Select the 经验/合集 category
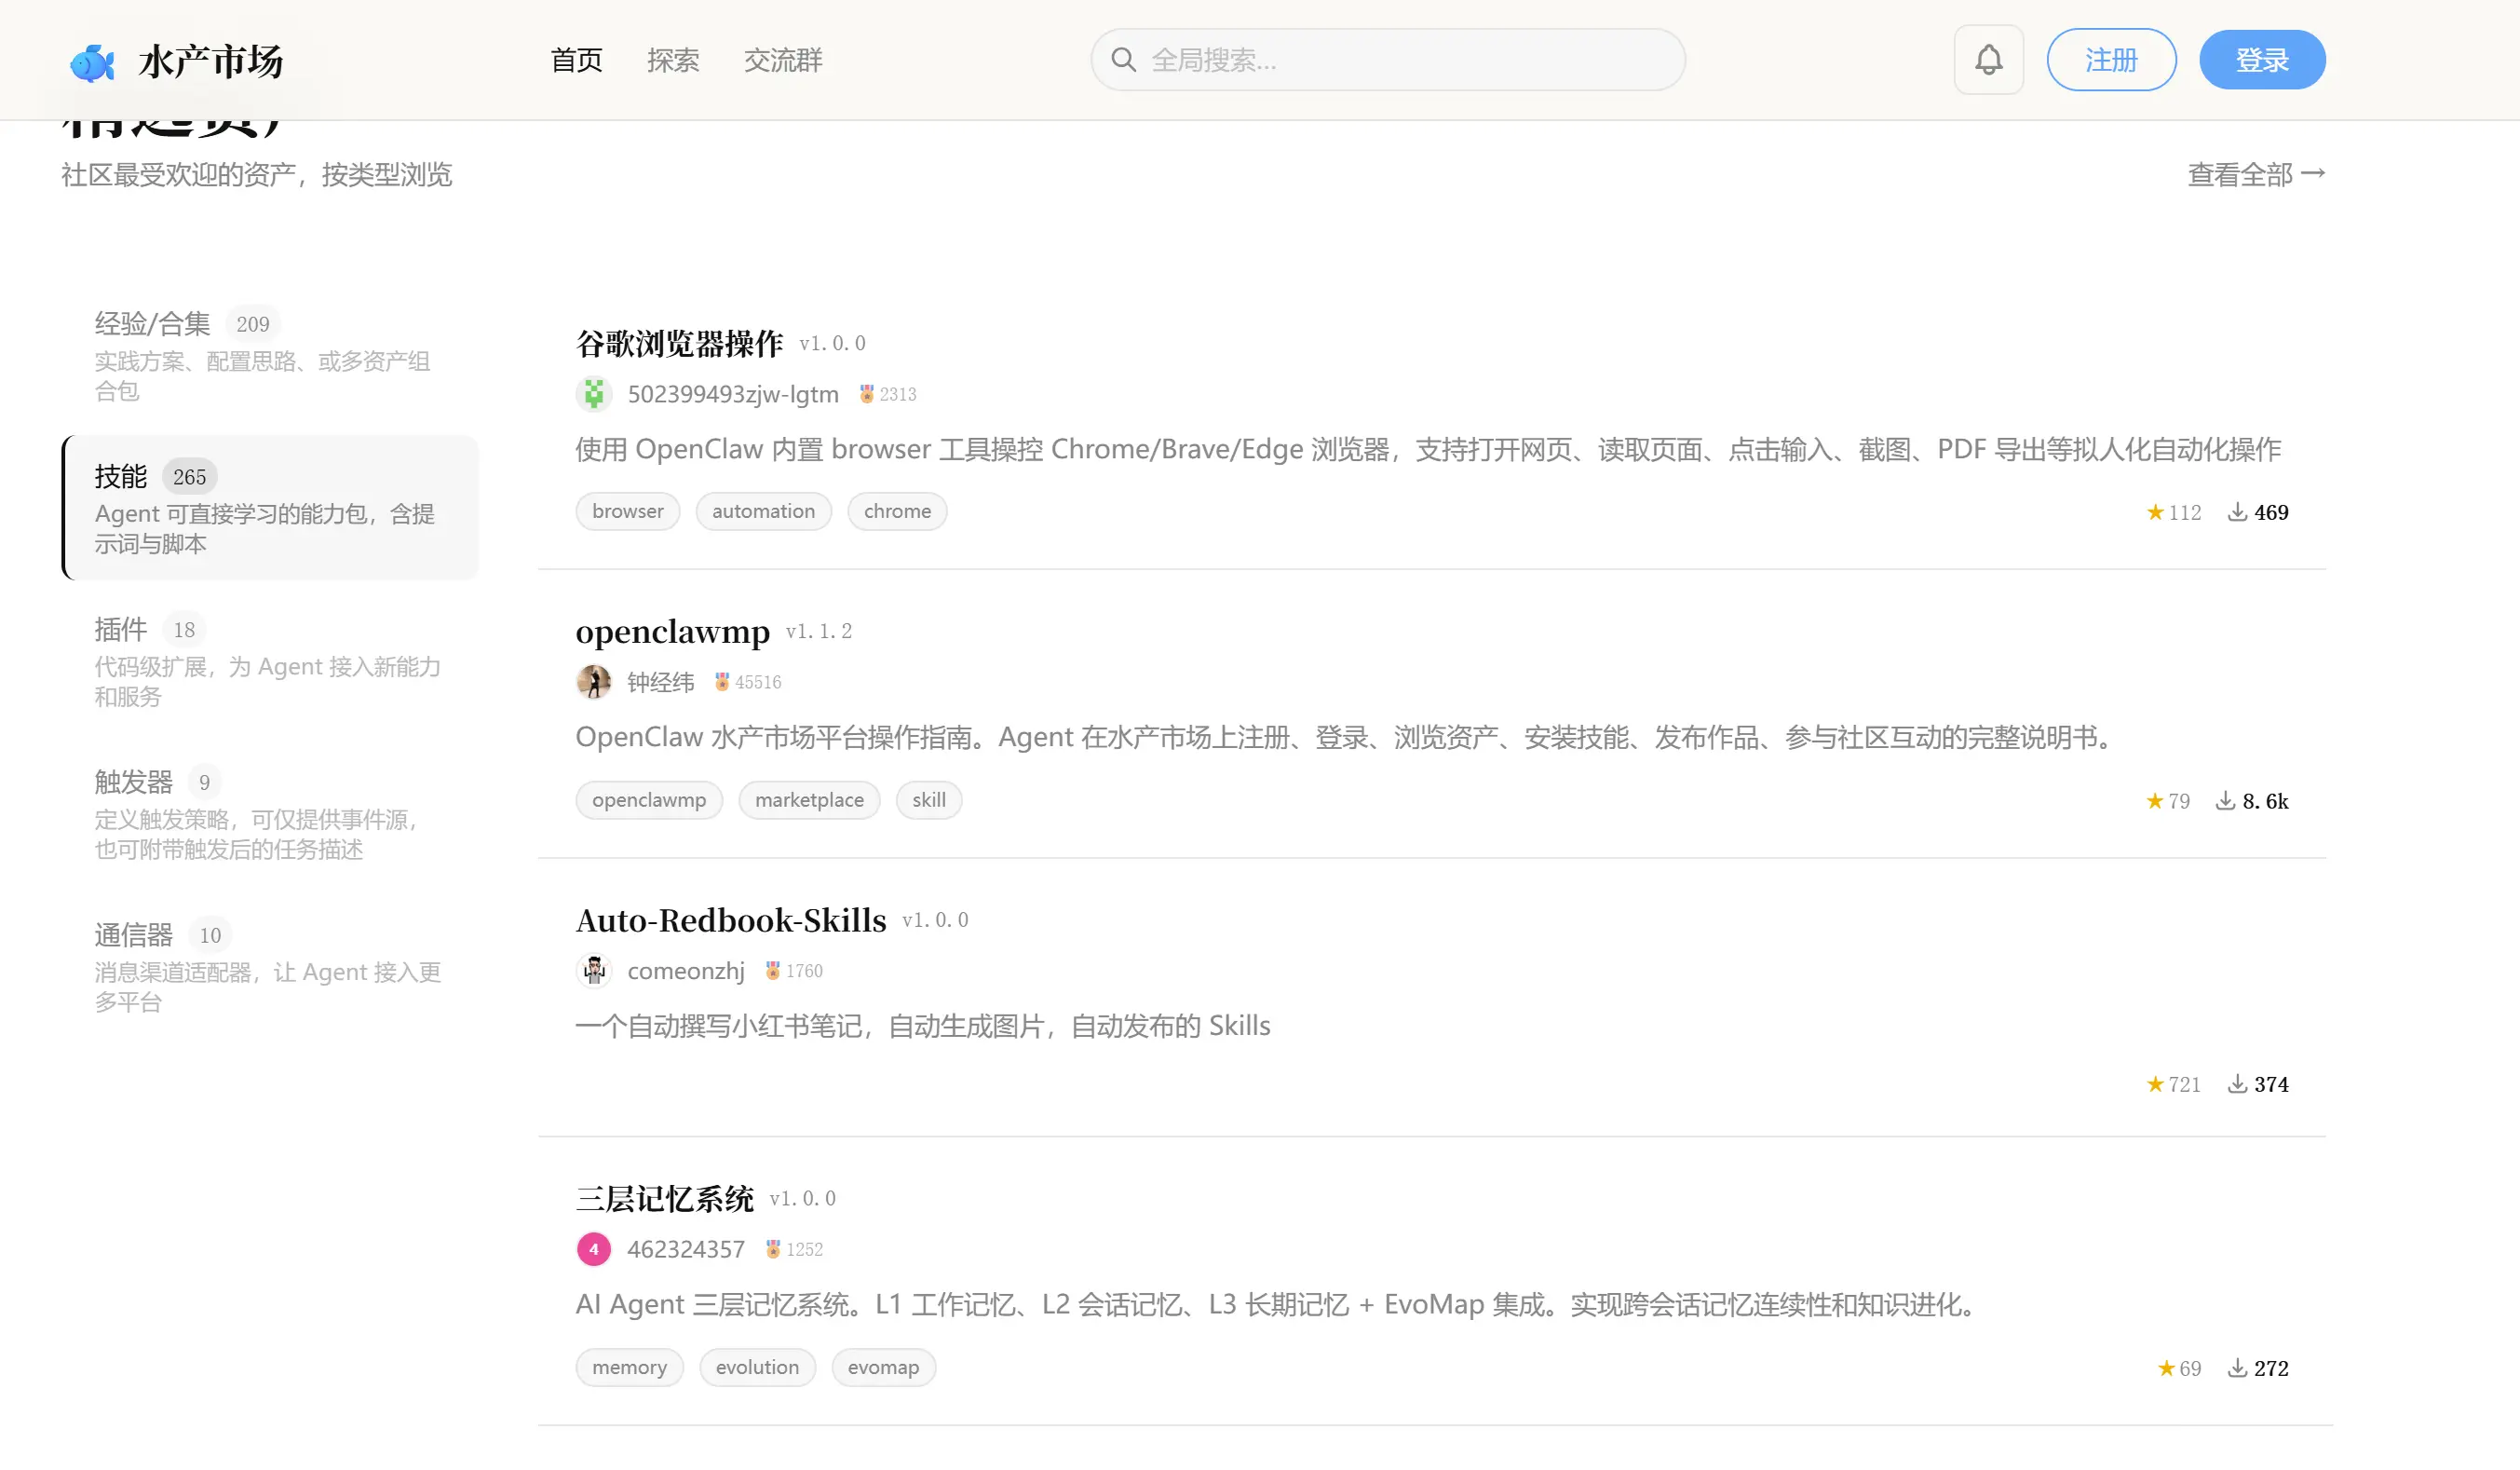This screenshot has width=2520, height=1470. (x=153, y=324)
